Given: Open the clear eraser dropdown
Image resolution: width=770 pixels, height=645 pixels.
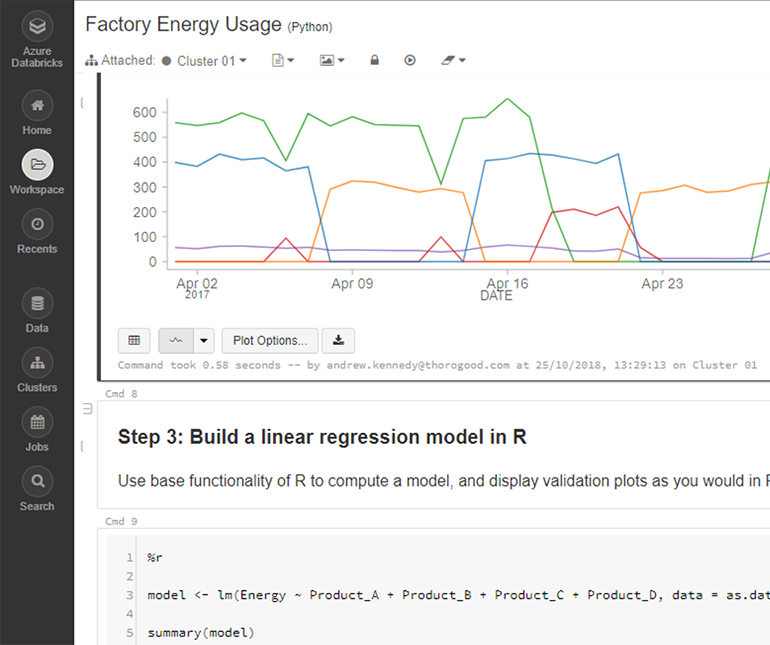Looking at the screenshot, I should pyautogui.click(x=453, y=60).
